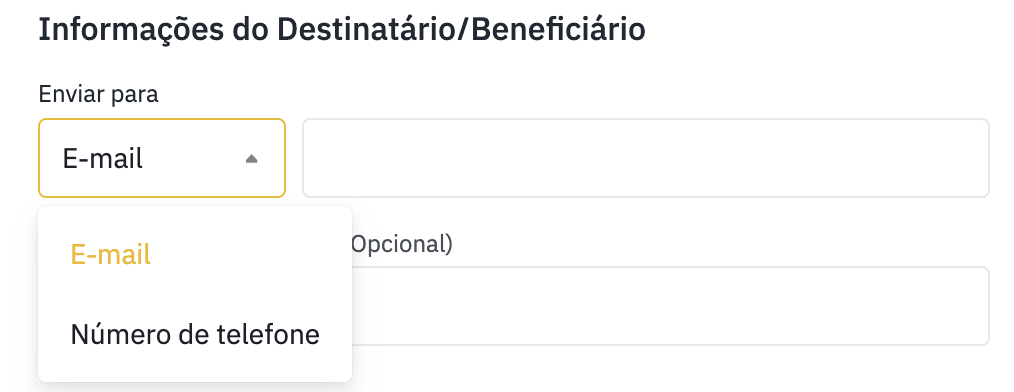Click blank space between the two dropdown options
Viewport: 1014px width, 392px height.
(x=195, y=295)
